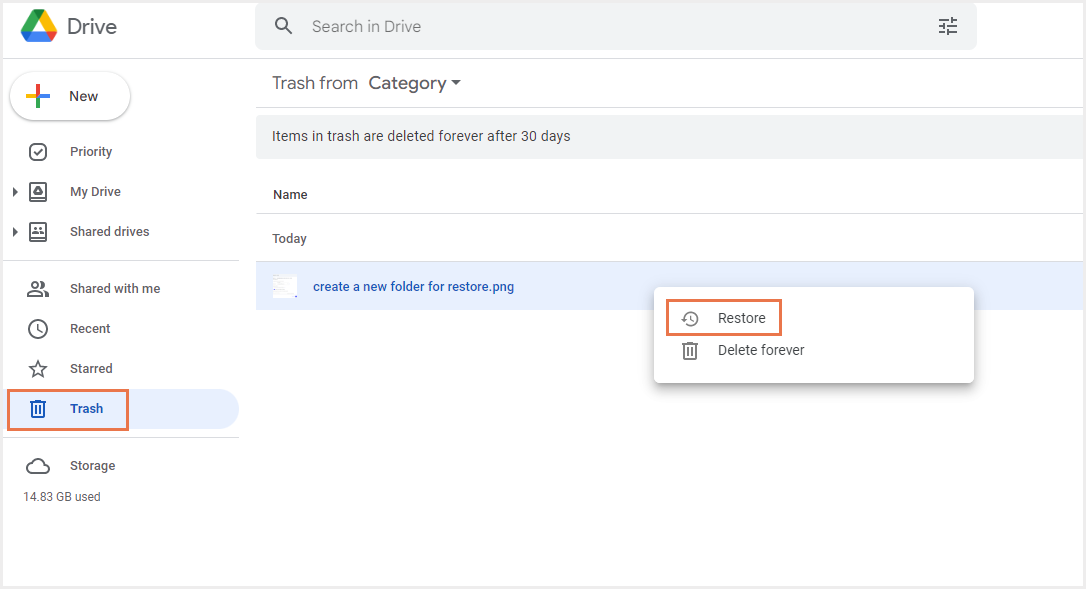Open search options filter icon
The image size is (1086, 589).
[x=947, y=26]
